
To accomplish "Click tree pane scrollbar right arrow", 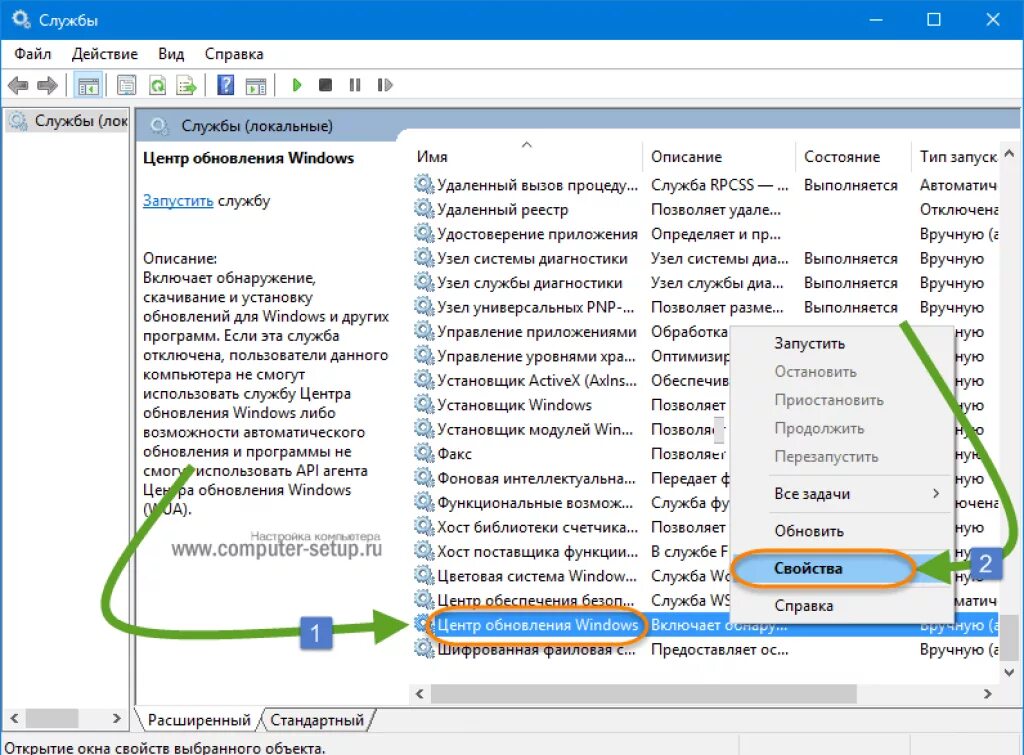I will pyautogui.click(x=116, y=718).
